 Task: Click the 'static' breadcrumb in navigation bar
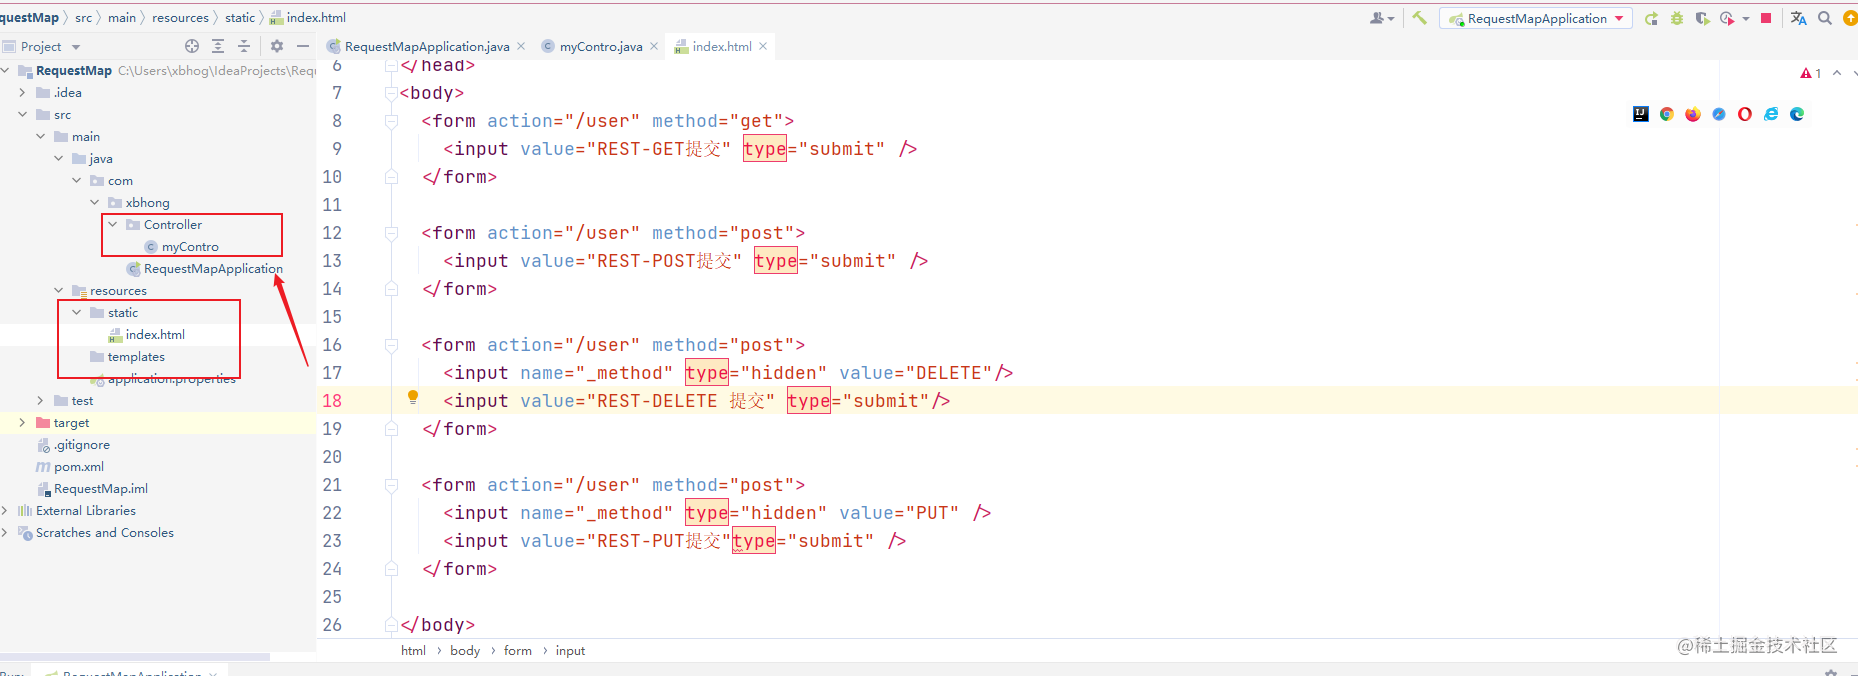tap(240, 18)
